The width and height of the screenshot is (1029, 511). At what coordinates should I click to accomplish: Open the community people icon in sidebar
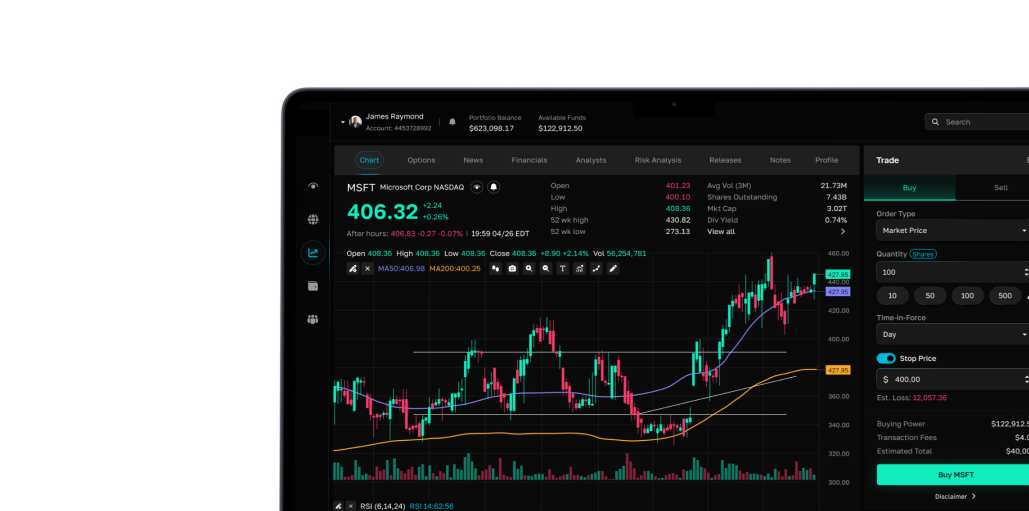pos(313,319)
